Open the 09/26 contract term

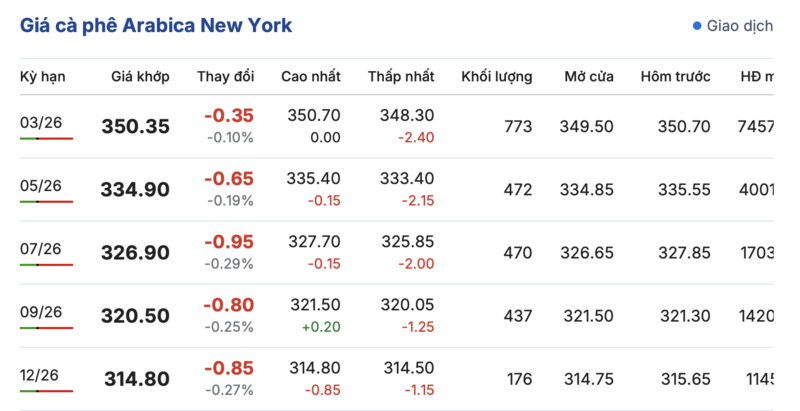(41, 311)
